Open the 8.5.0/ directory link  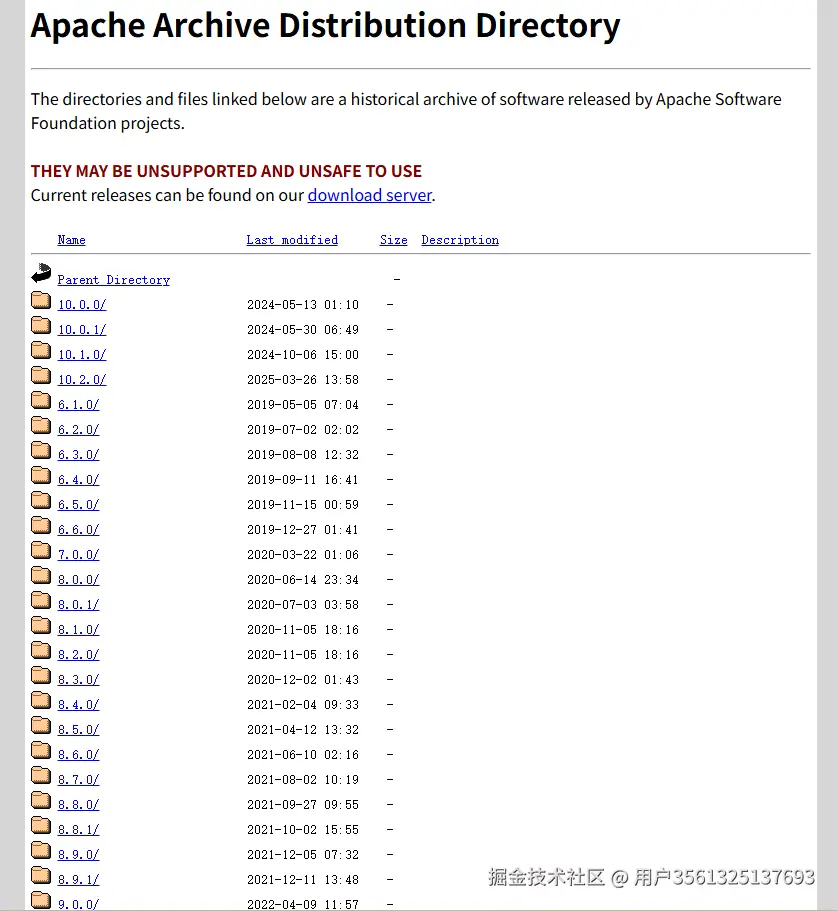78,729
